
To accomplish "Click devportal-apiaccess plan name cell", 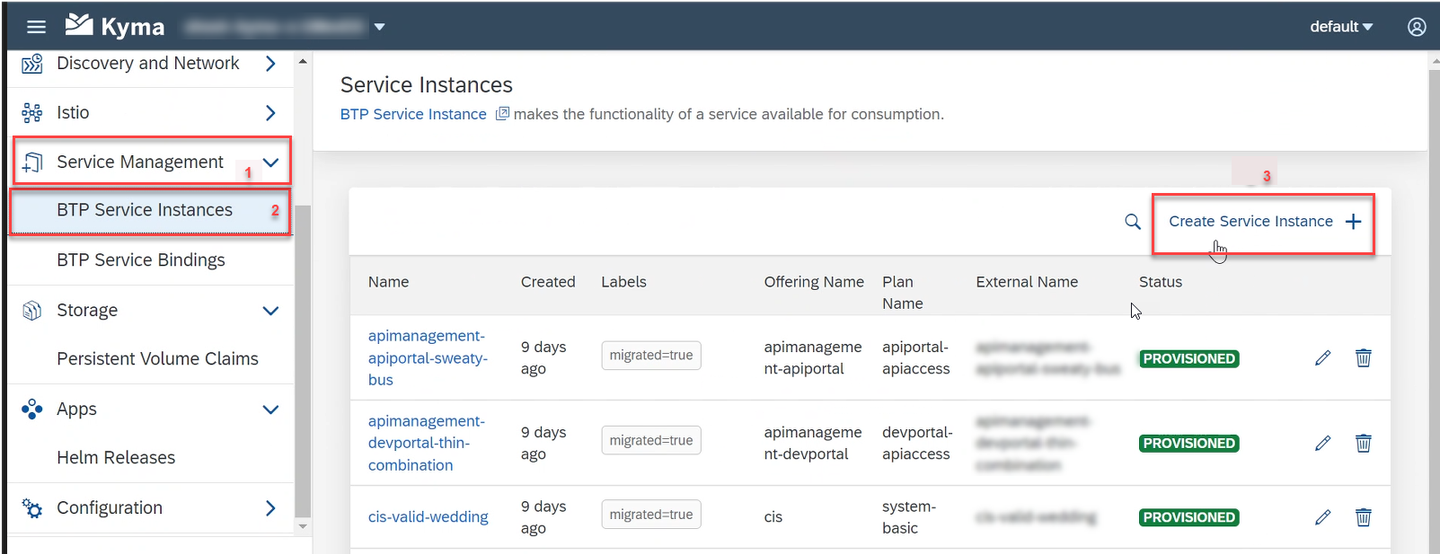I will pos(917,443).
